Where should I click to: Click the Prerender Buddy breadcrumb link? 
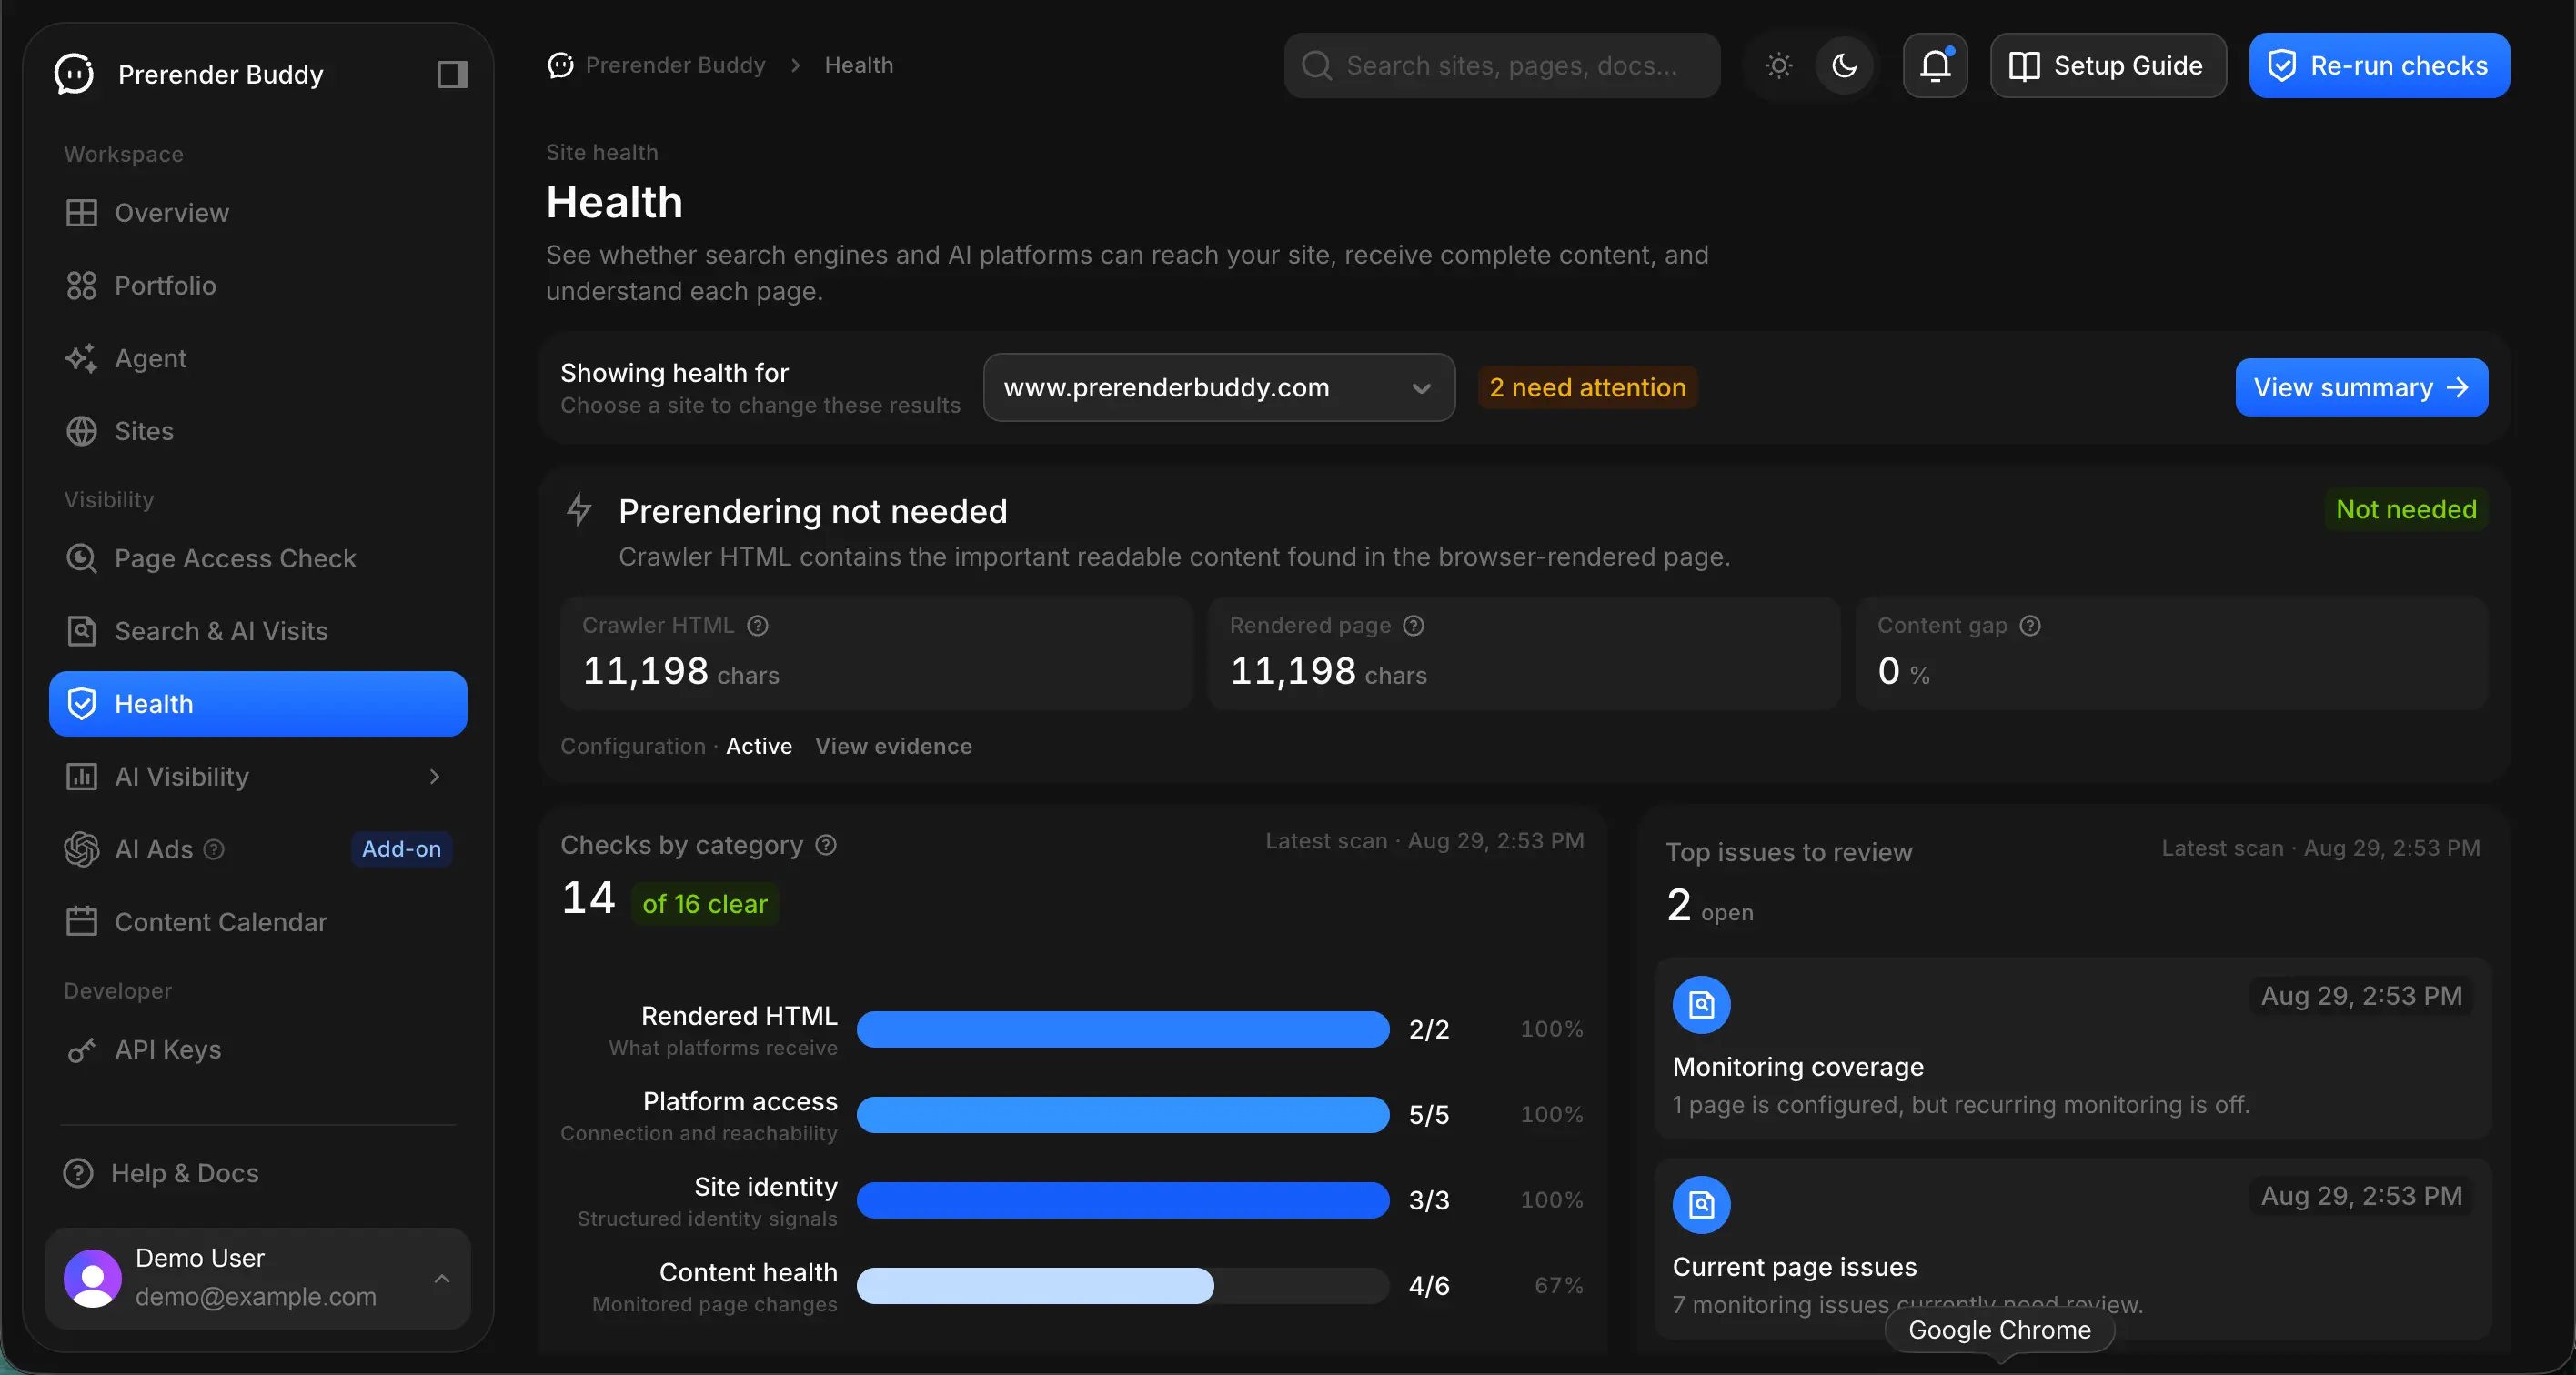pyautogui.click(x=675, y=65)
